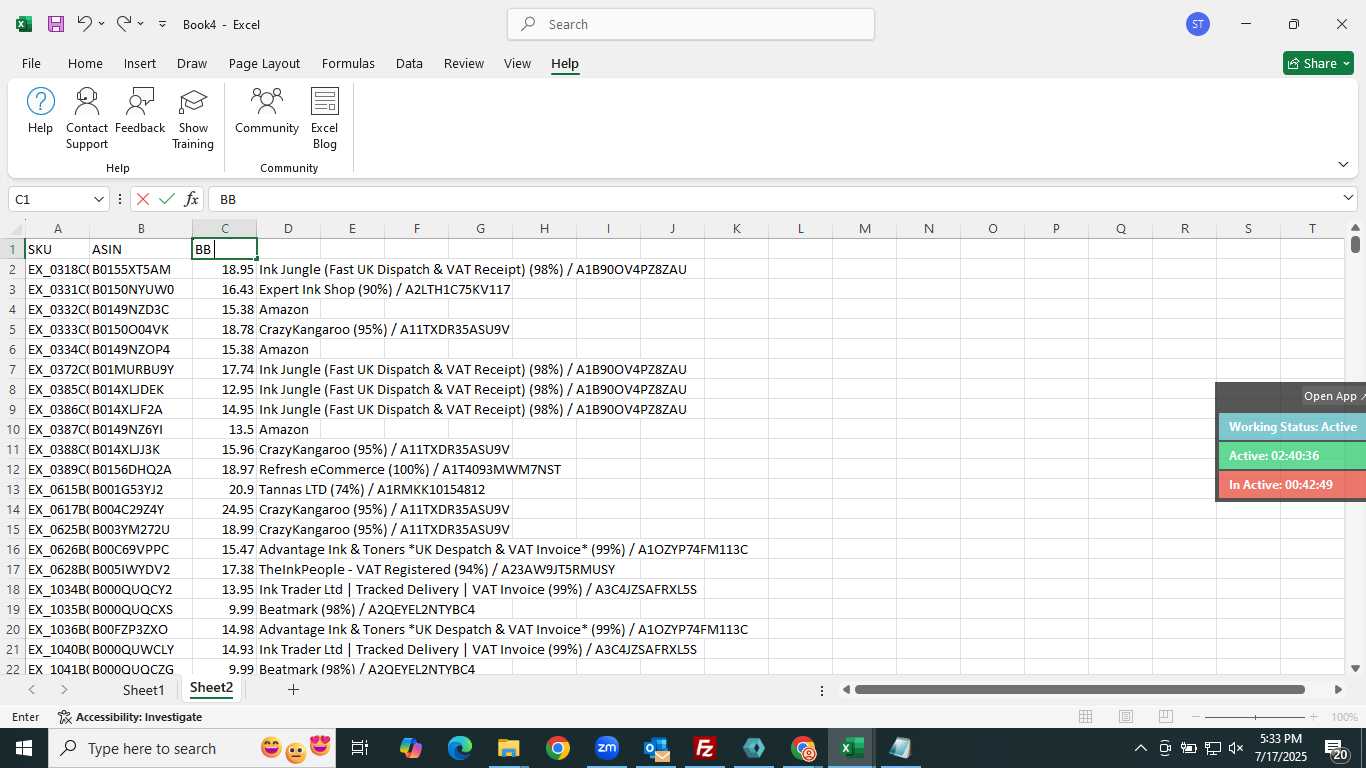Switch to the Data tab

coord(409,63)
